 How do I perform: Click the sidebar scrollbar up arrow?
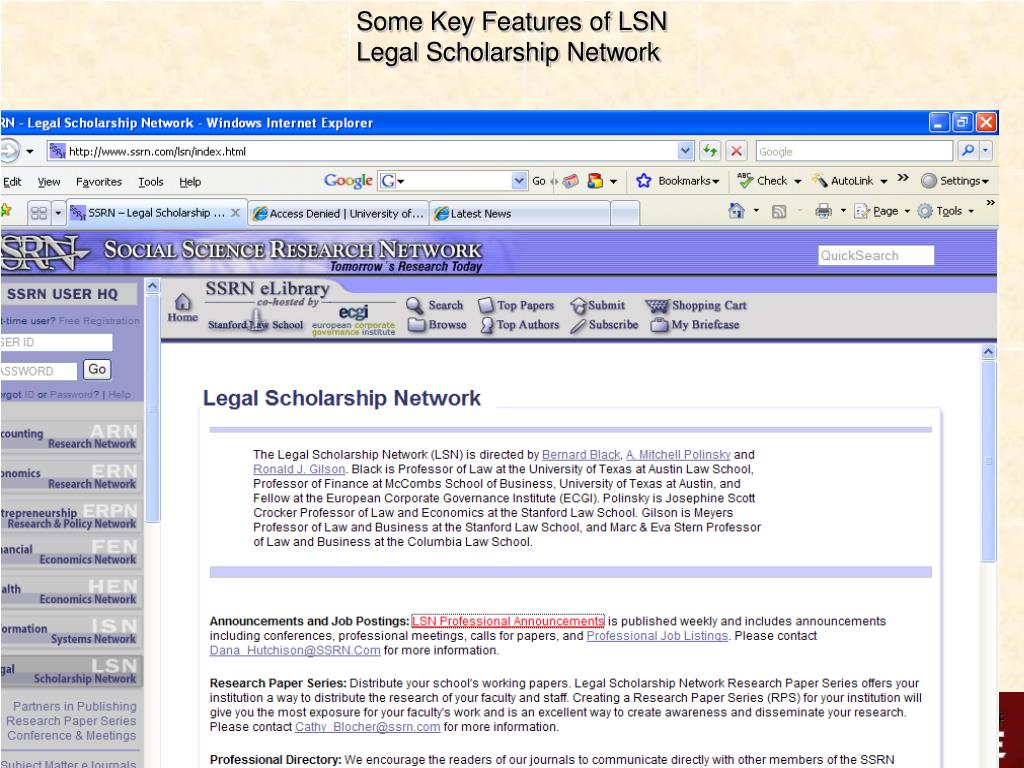click(x=152, y=285)
